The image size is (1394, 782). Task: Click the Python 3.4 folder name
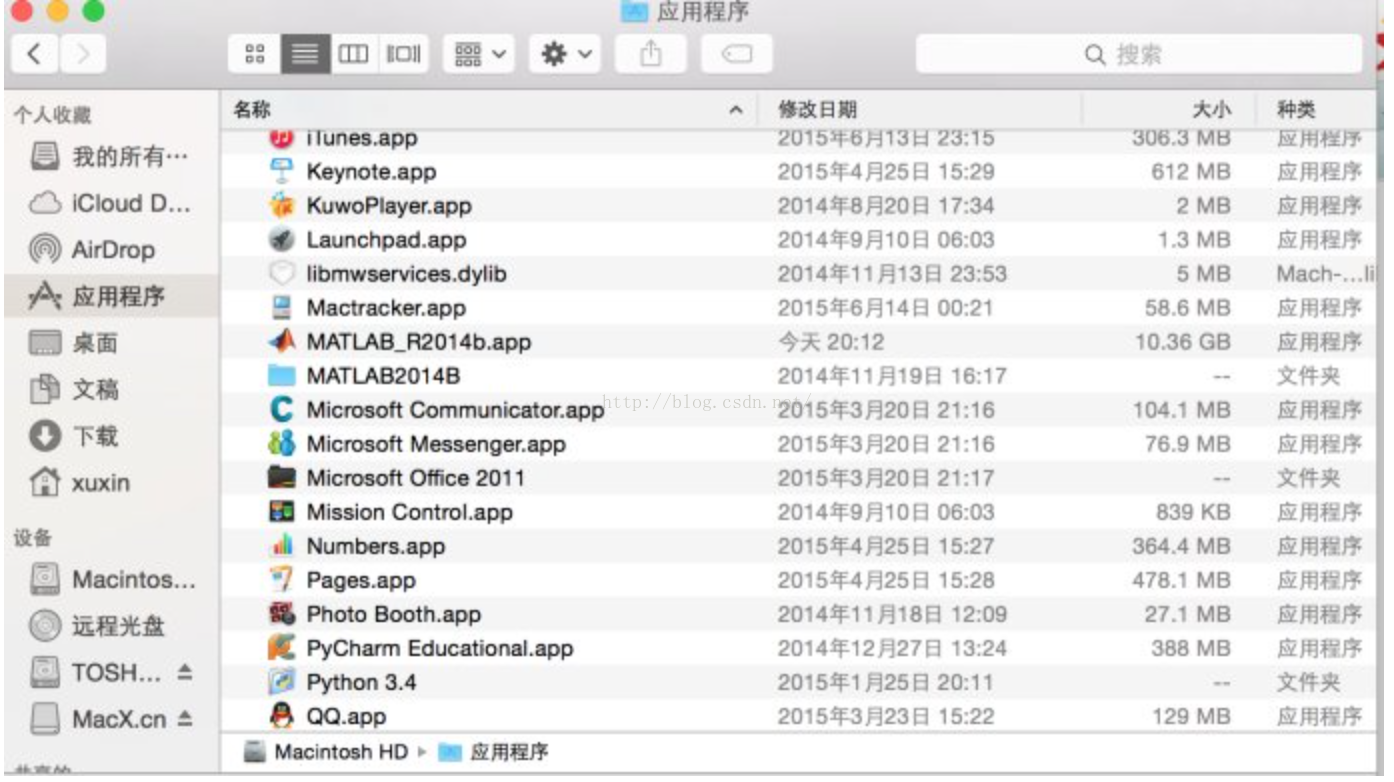click(x=361, y=682)
